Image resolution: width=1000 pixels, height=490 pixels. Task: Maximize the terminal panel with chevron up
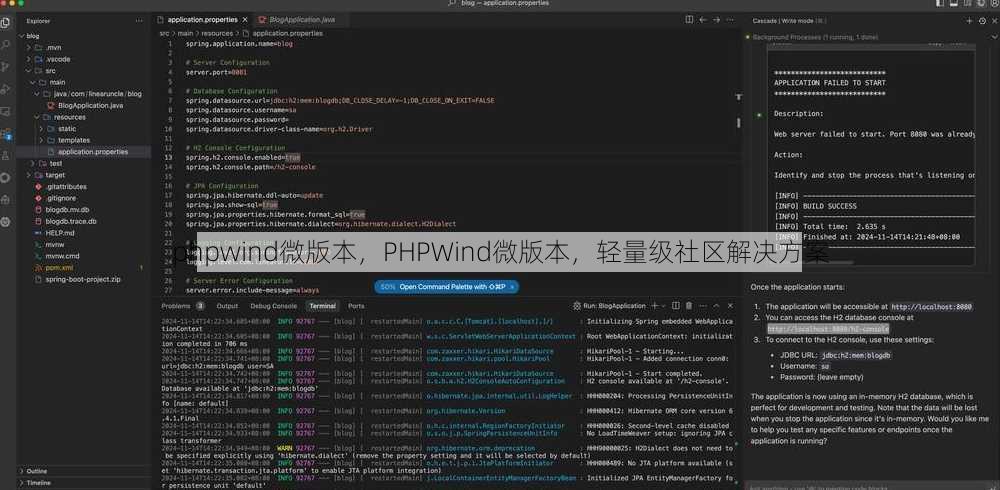pyautogui.click(x=715, y=306)
